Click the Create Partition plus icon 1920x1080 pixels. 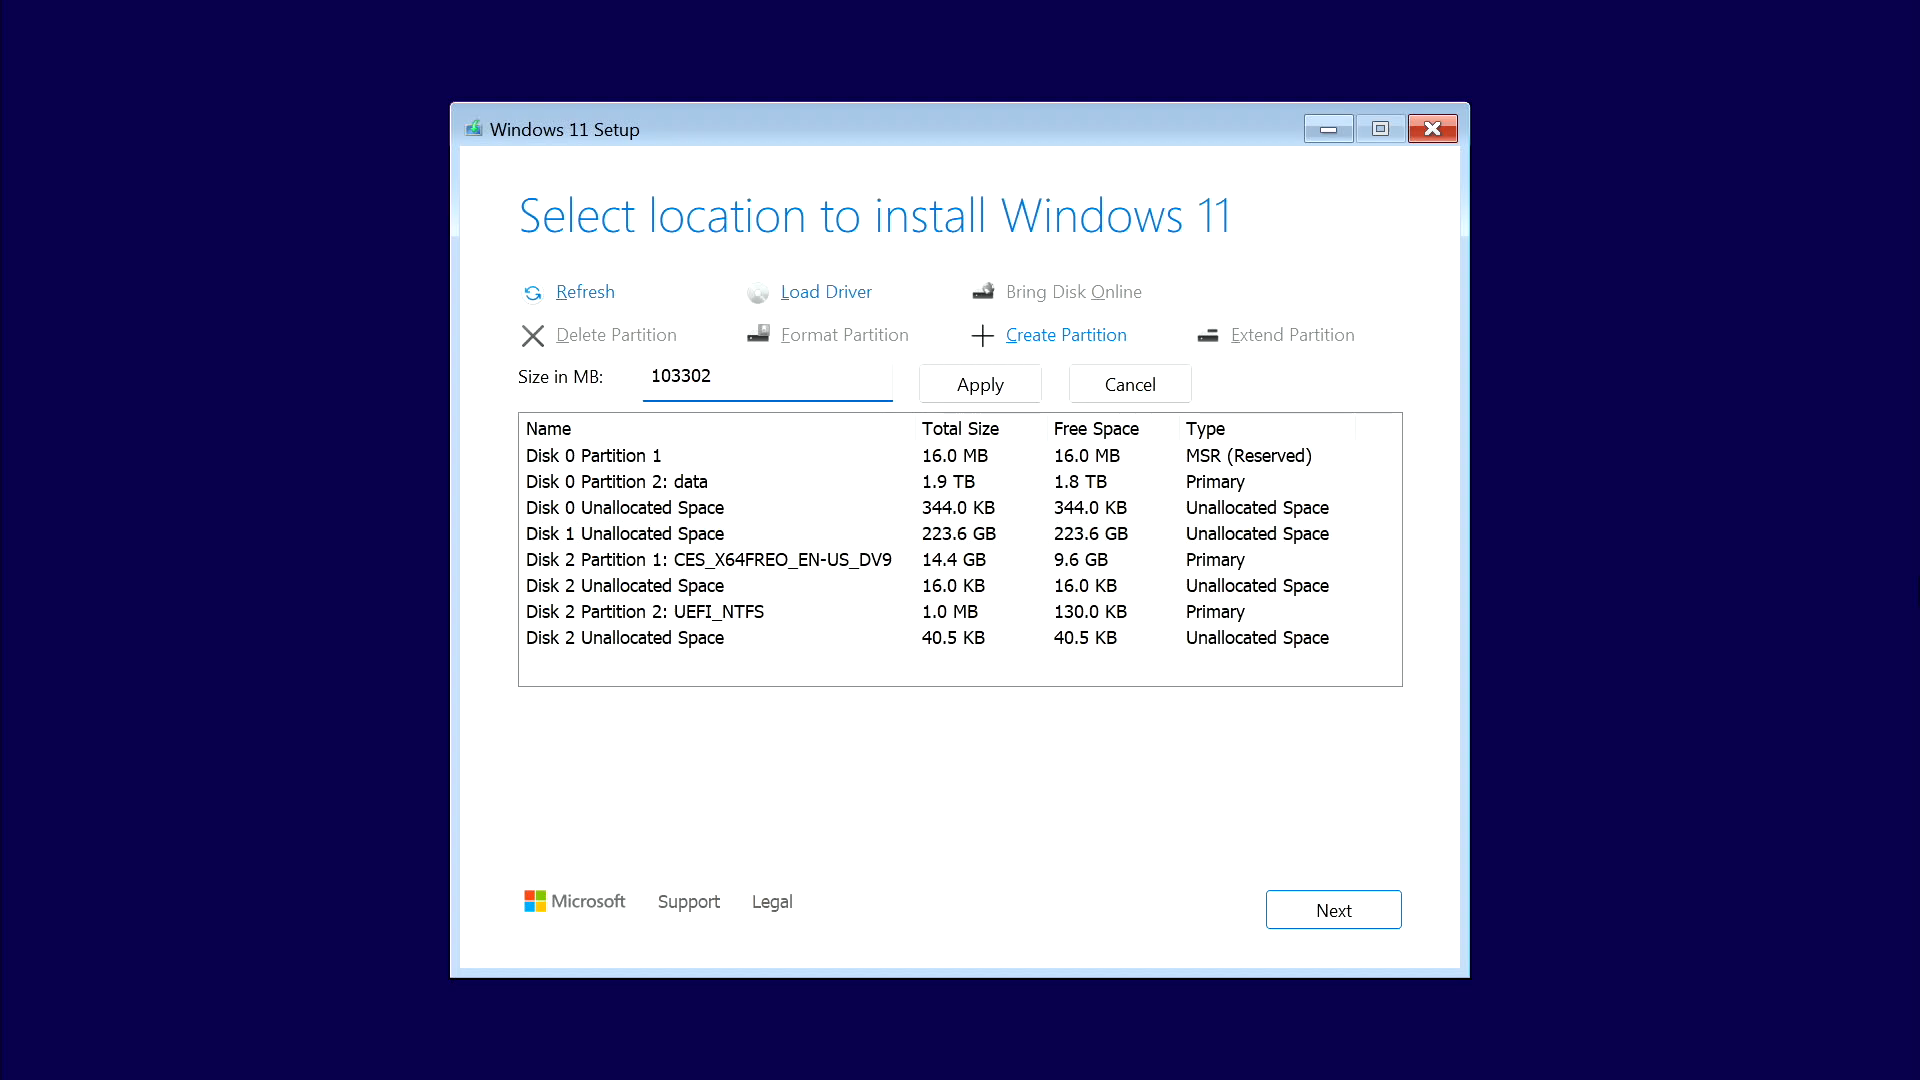pyautogui.click(x=983, y=336)
